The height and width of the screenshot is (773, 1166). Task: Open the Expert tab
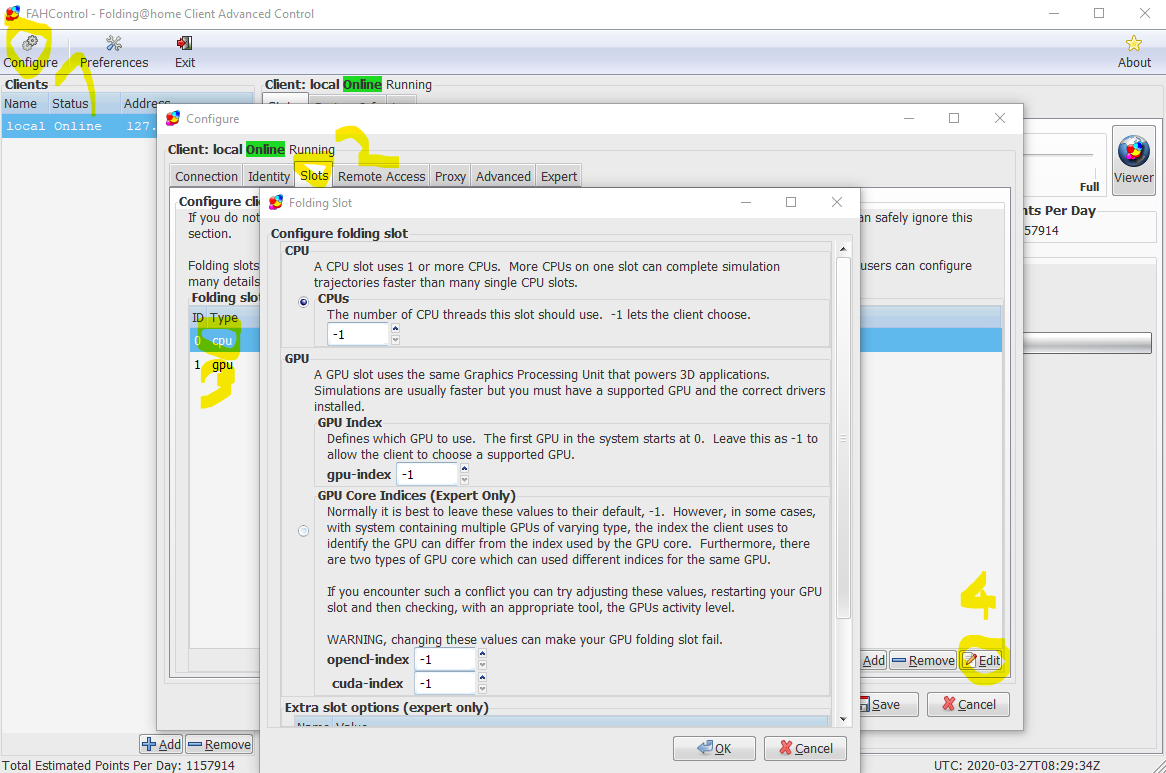pyautogui.click(x=558, y=176)
